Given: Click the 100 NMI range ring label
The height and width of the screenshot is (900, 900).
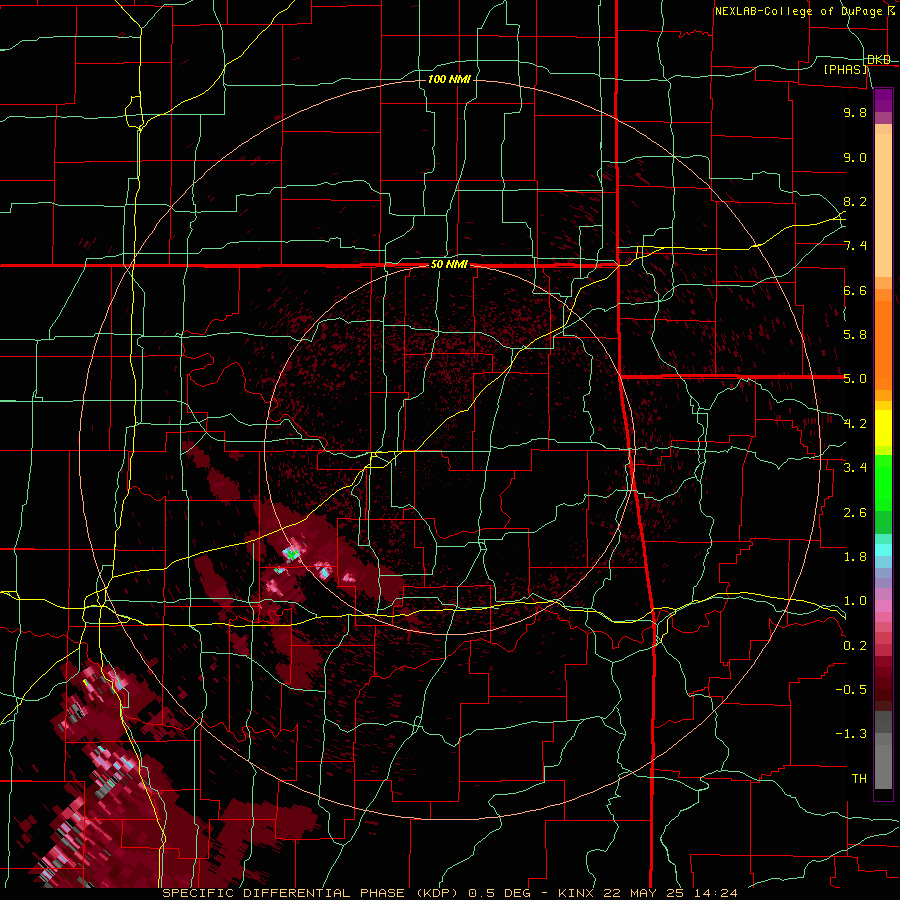Looking at the screenshot, I should coord(449,79).
